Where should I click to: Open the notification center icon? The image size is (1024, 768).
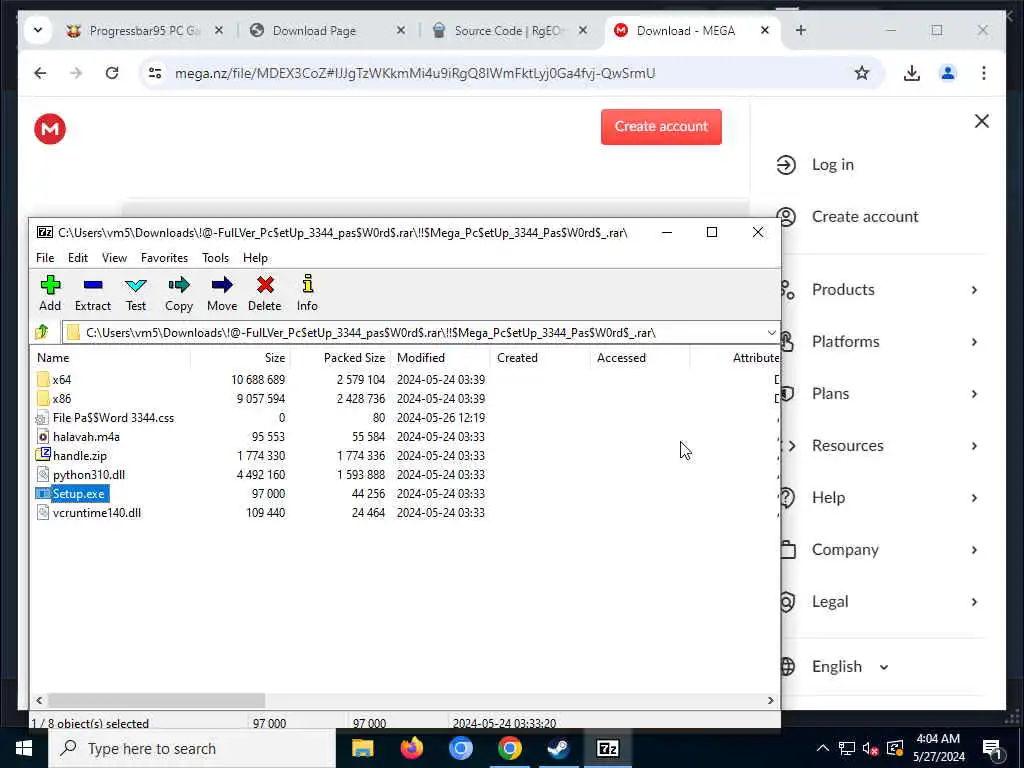pyautogui.click(x=992, y=749)
